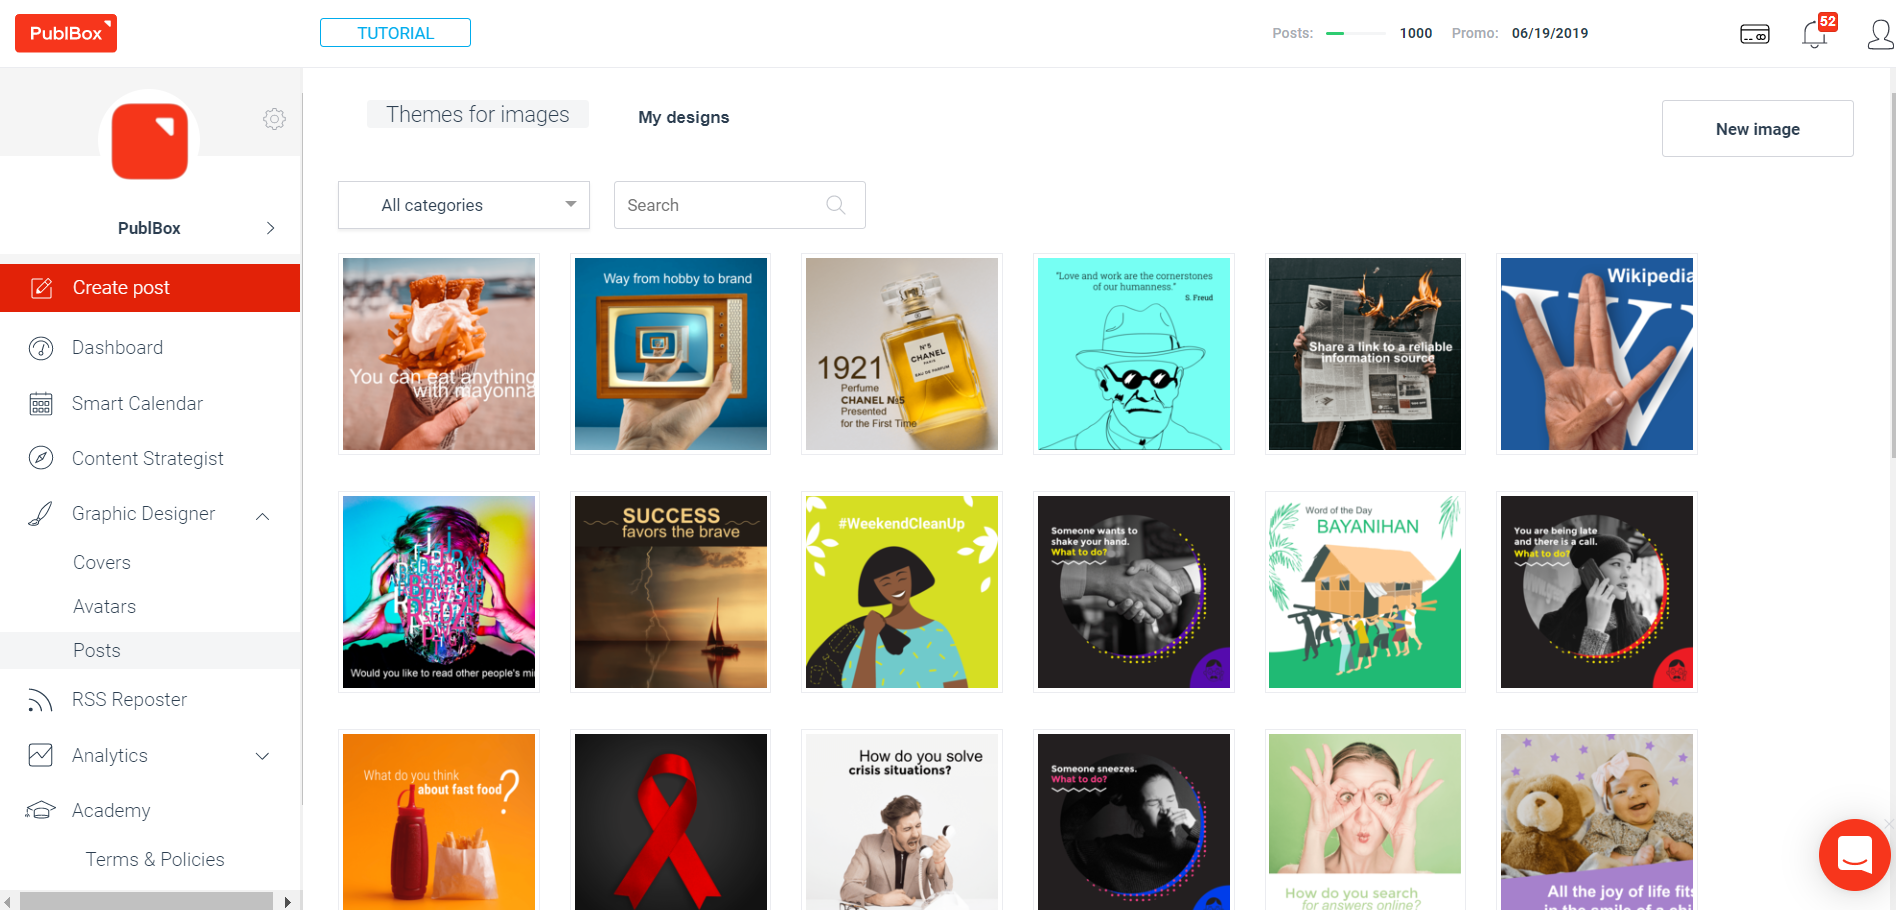
Task: Open the user account profile icon
Action: (1880, 35)
